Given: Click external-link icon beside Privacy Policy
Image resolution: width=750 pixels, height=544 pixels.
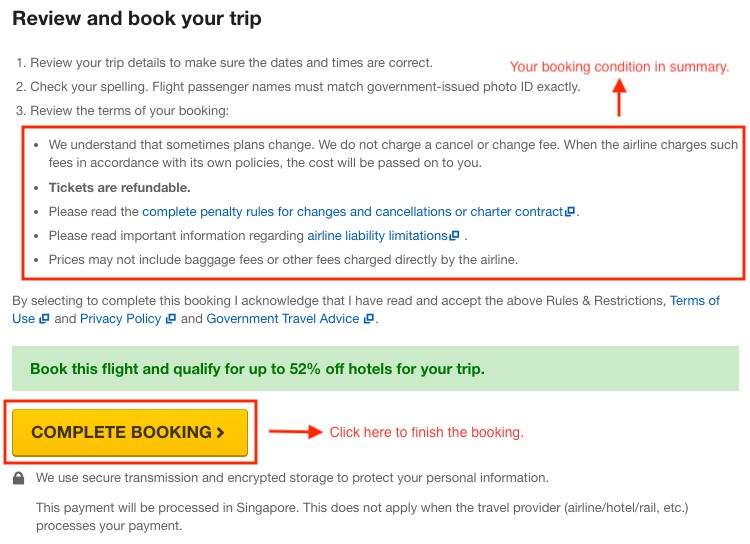Looking at the screenshot, I should tap(171, 319).
